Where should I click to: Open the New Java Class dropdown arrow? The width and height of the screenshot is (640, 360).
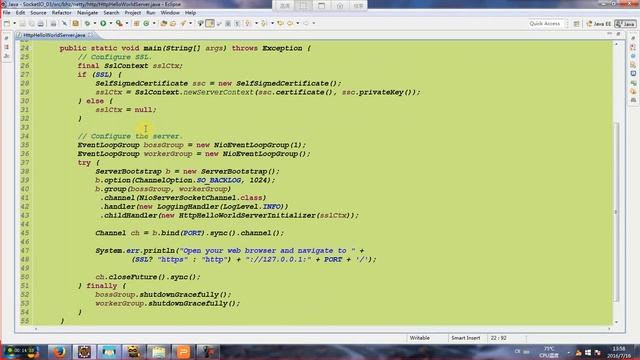pyautogui.click(x=154, y=24)
